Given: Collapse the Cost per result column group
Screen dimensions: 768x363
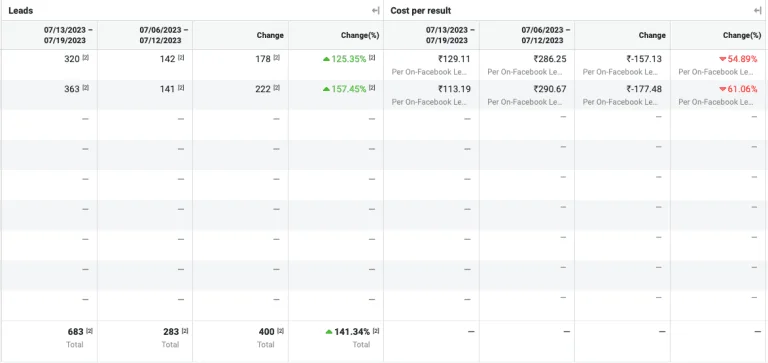Looking at the screenshot, I should coord(758,10).
